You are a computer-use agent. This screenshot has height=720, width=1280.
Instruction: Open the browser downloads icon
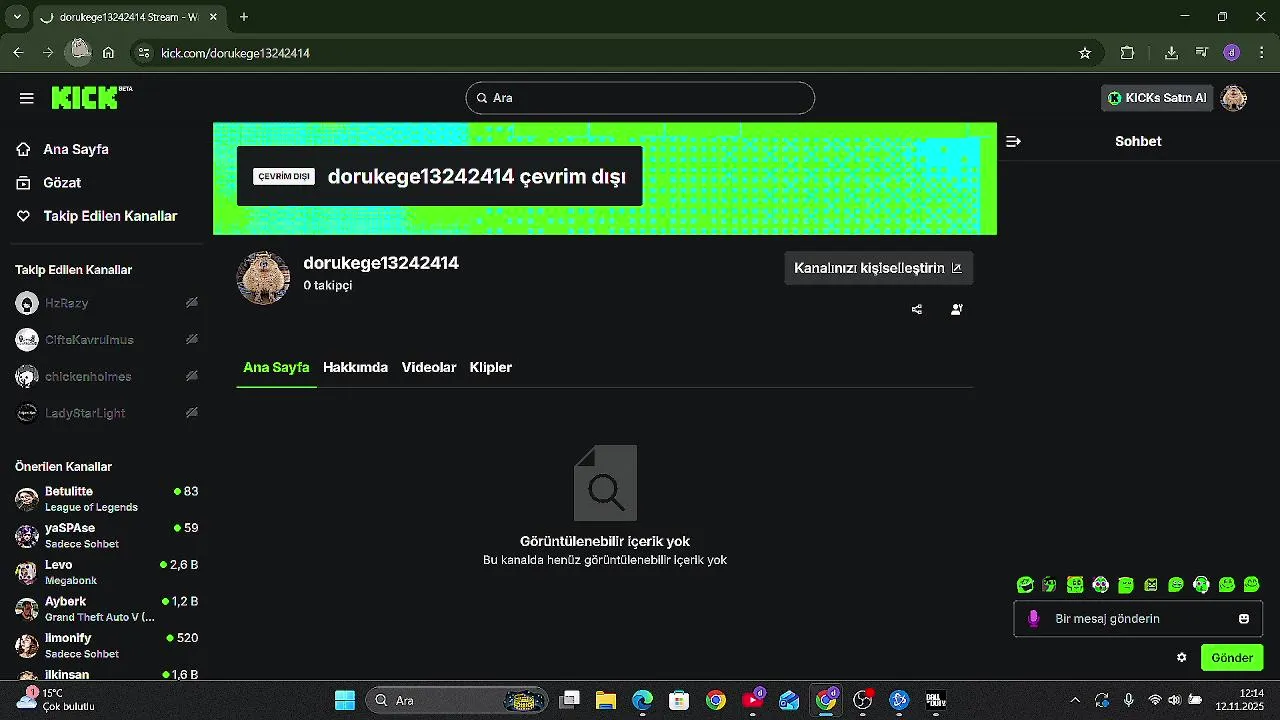(1172, 53)
